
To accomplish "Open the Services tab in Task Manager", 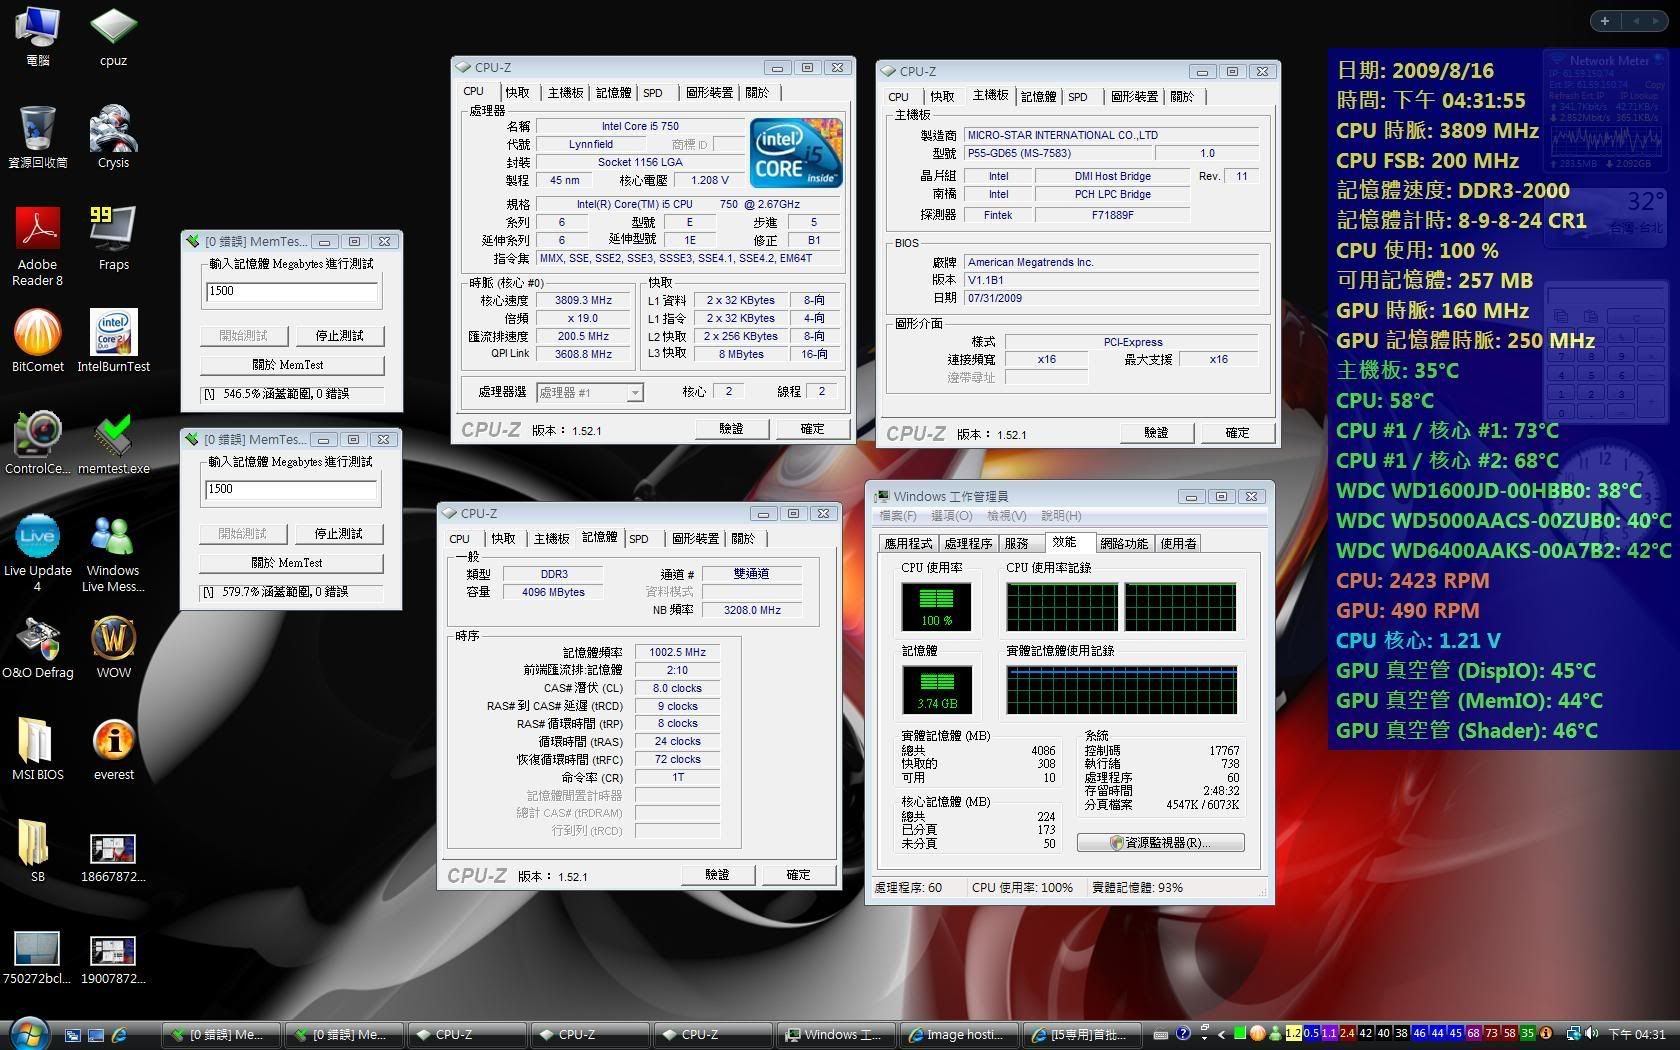I will [x=1017, y=543].
